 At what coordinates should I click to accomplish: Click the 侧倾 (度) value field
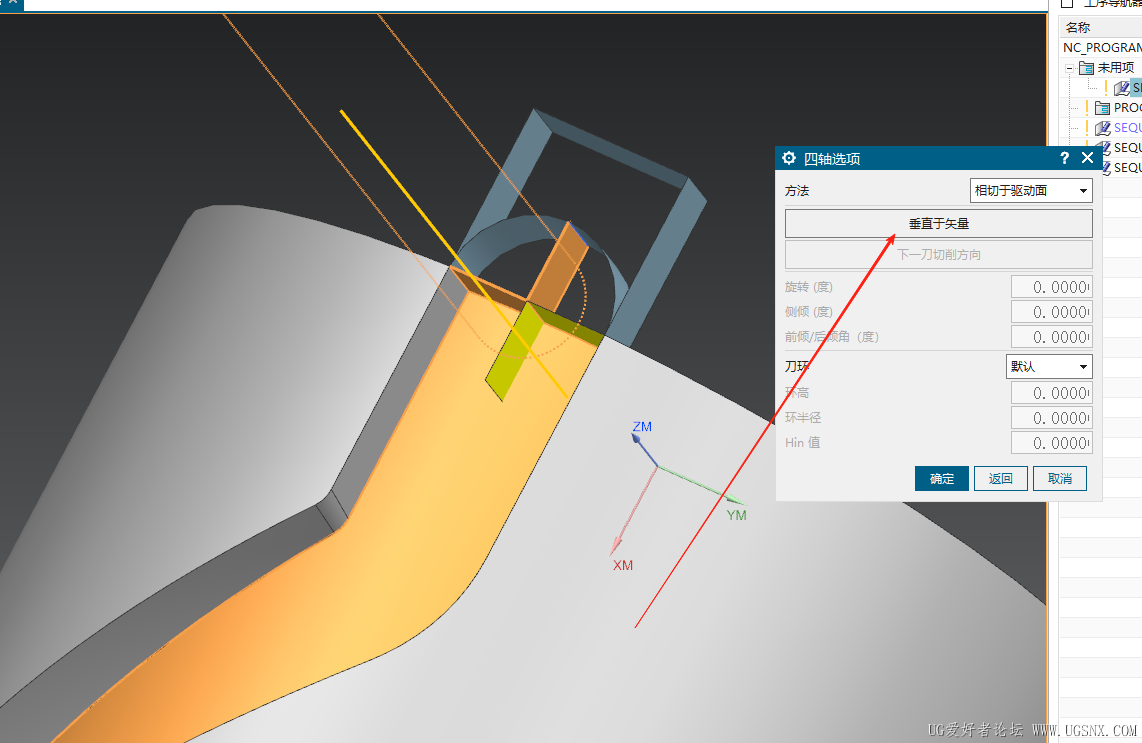[1052, 312]
